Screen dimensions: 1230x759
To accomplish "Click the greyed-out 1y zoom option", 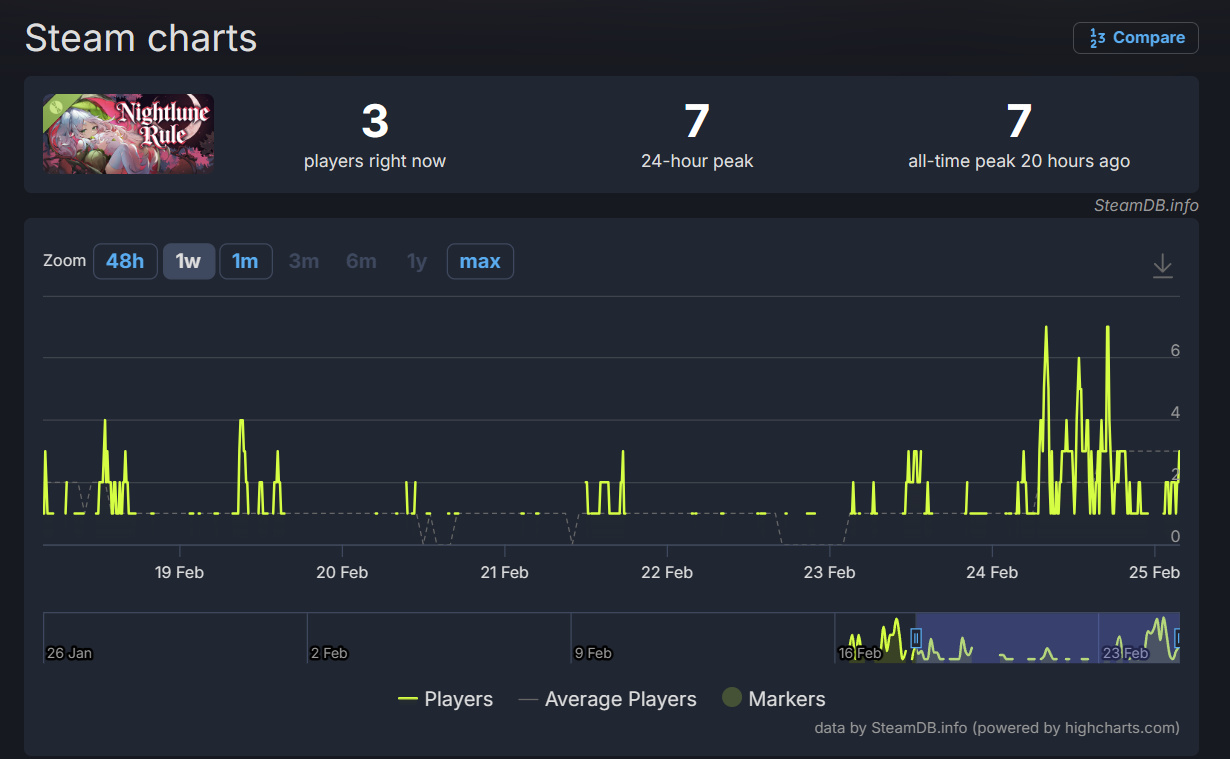I will 417,262.
